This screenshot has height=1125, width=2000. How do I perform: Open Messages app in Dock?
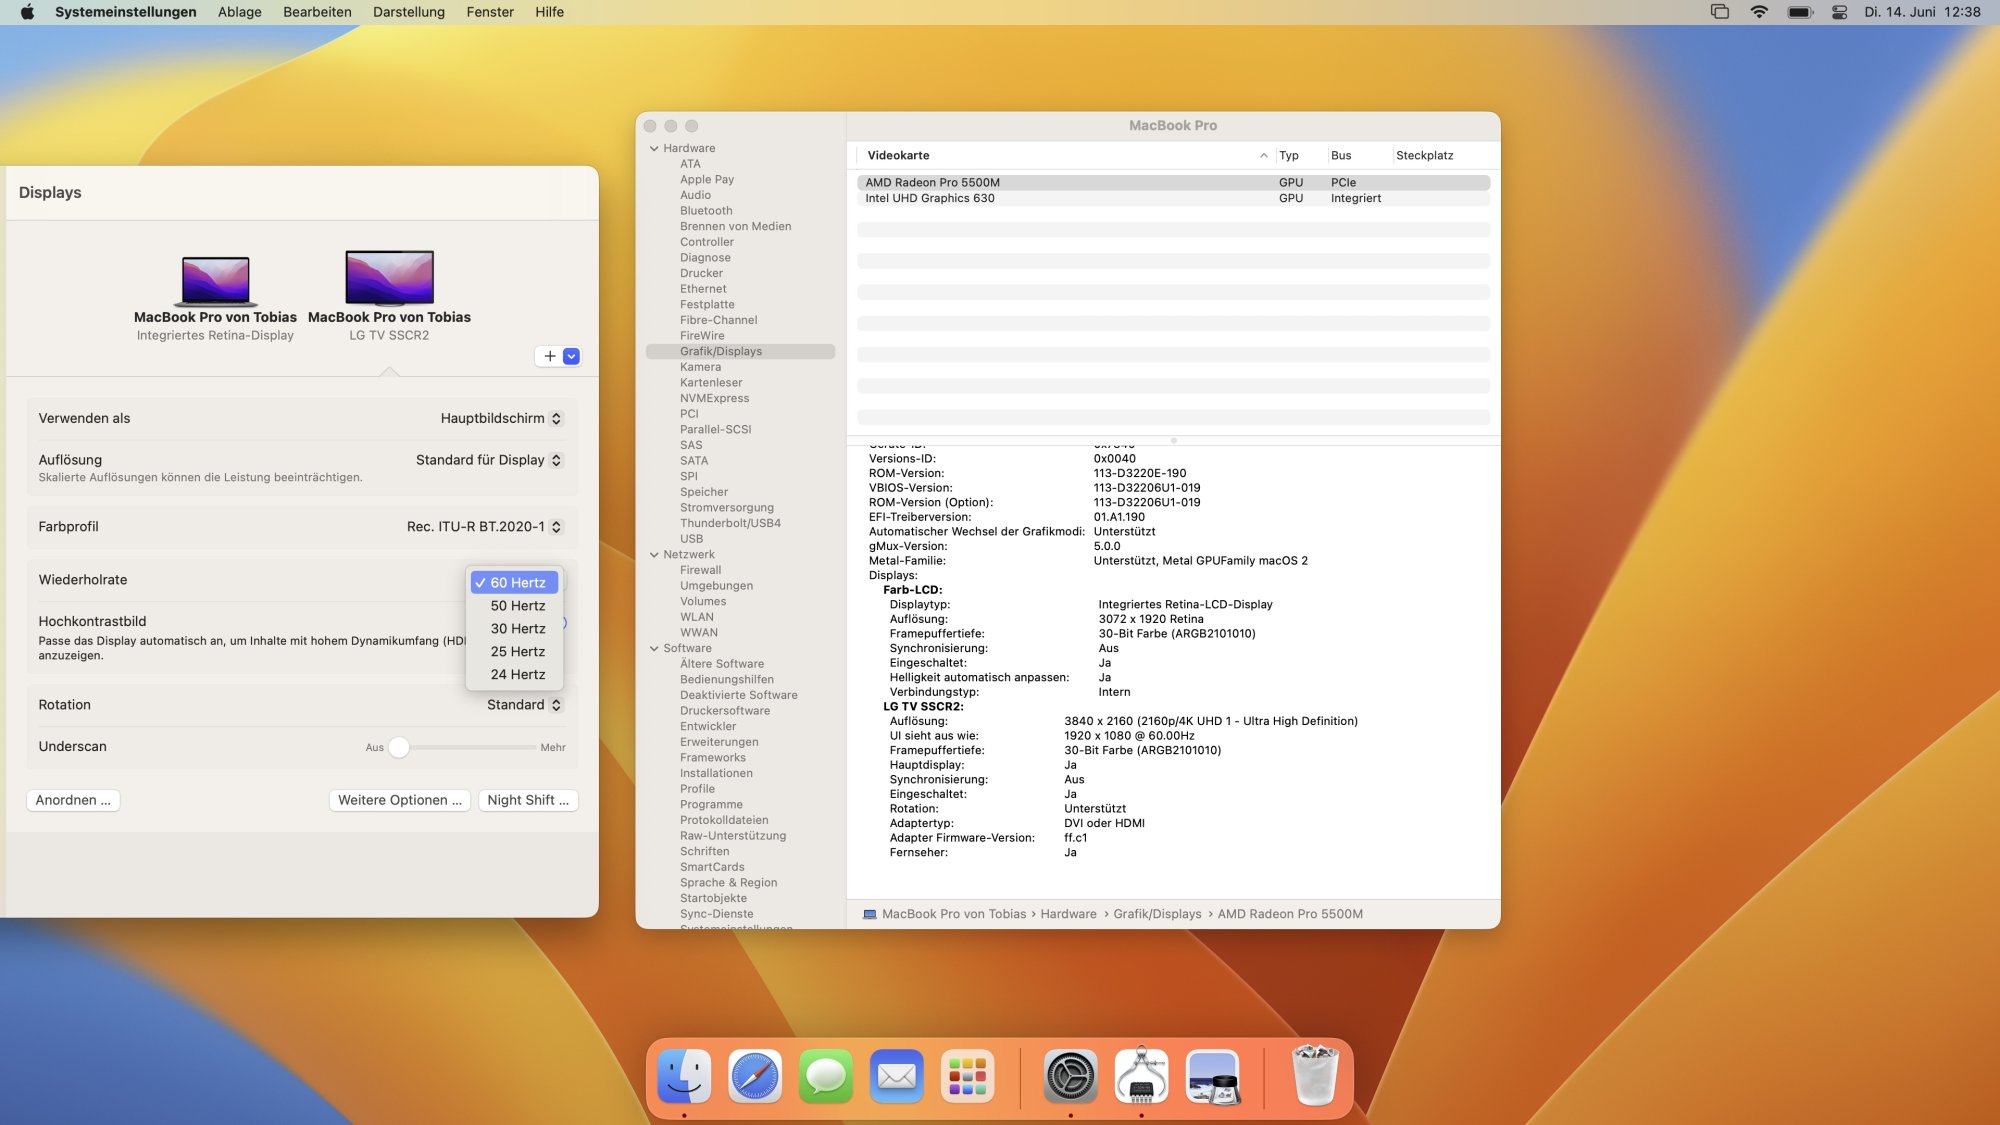pos(826,1076)
